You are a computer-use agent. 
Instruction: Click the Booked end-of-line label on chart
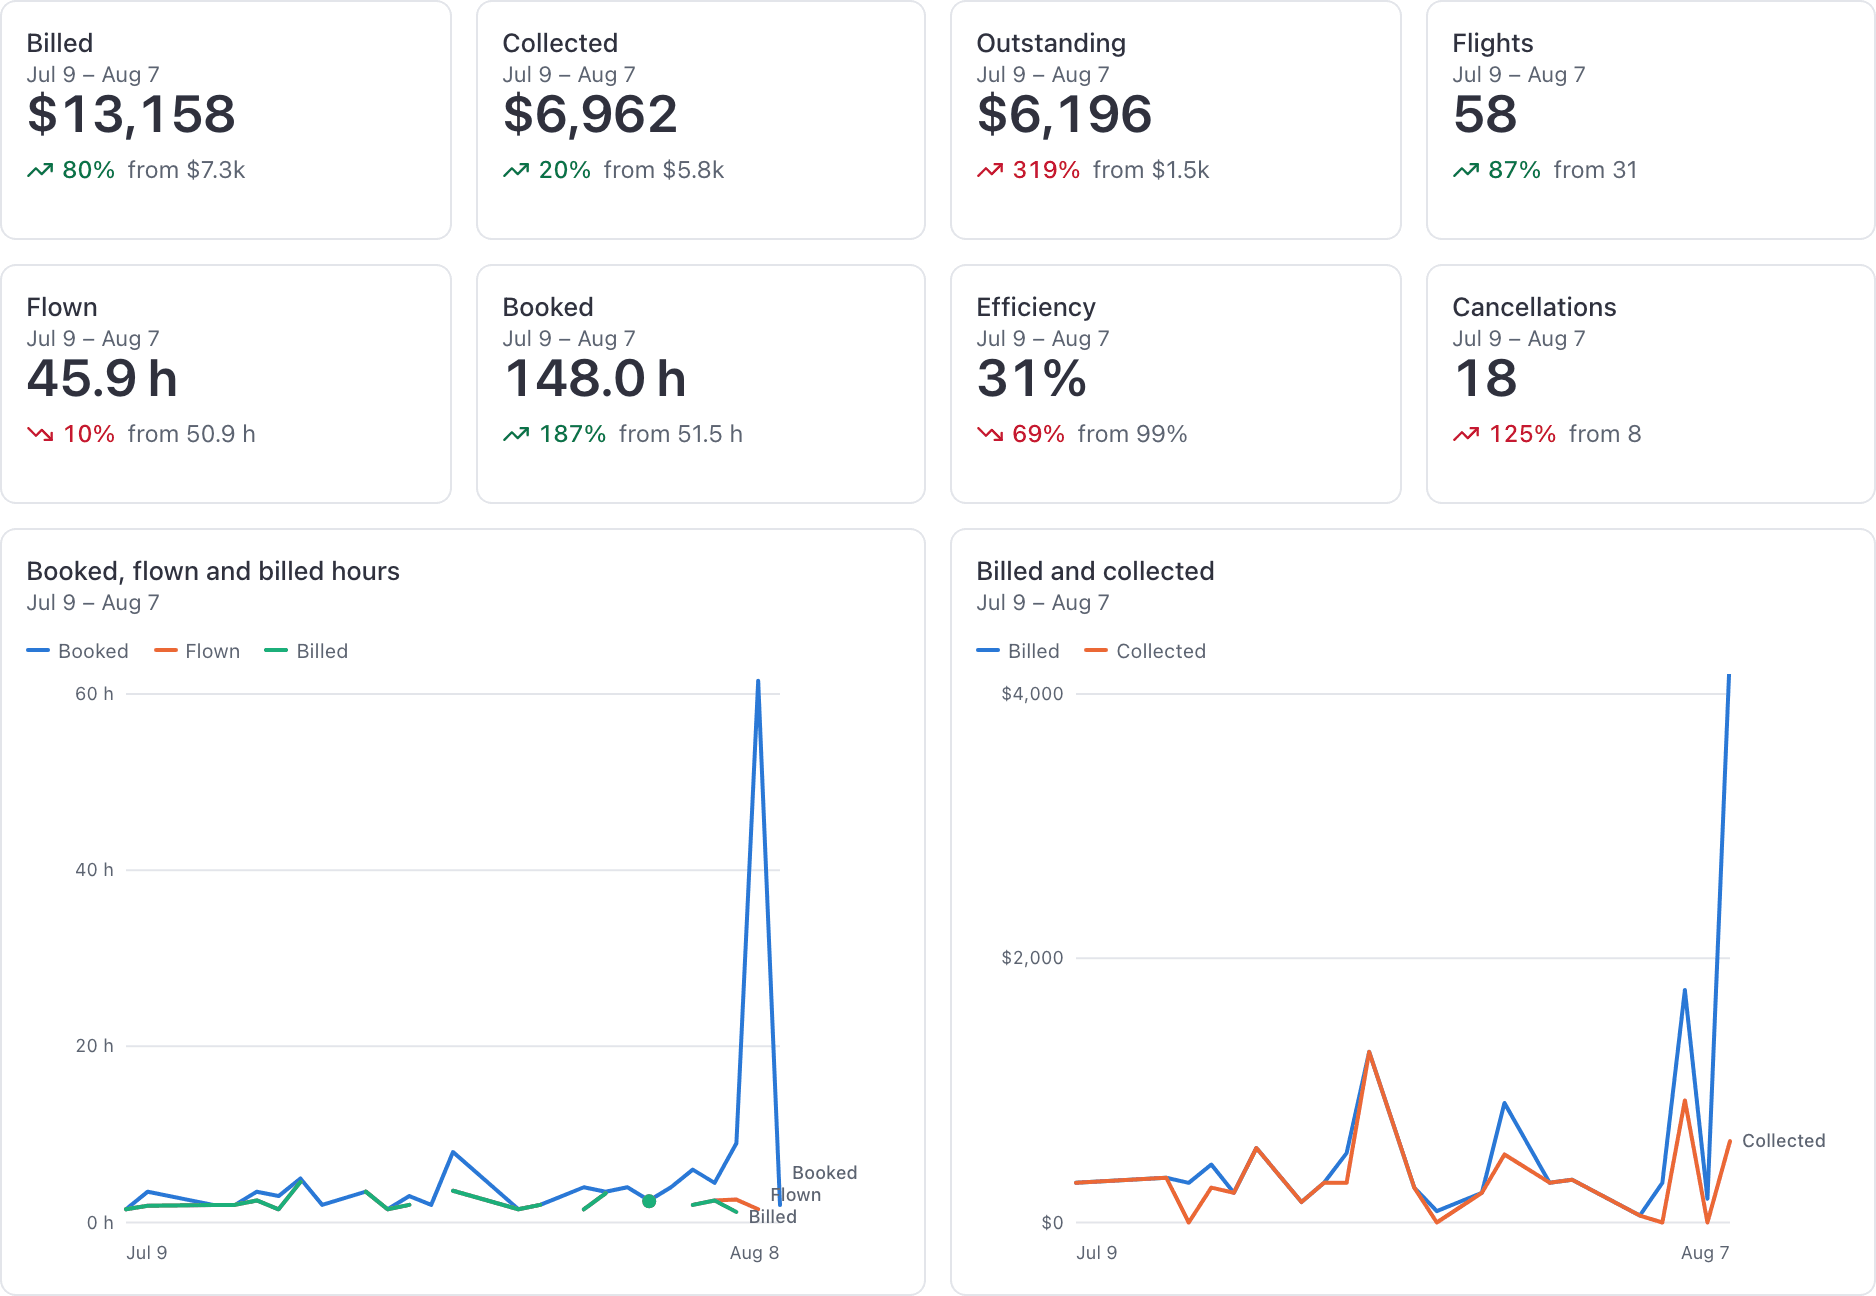[x=824, y=1173]
